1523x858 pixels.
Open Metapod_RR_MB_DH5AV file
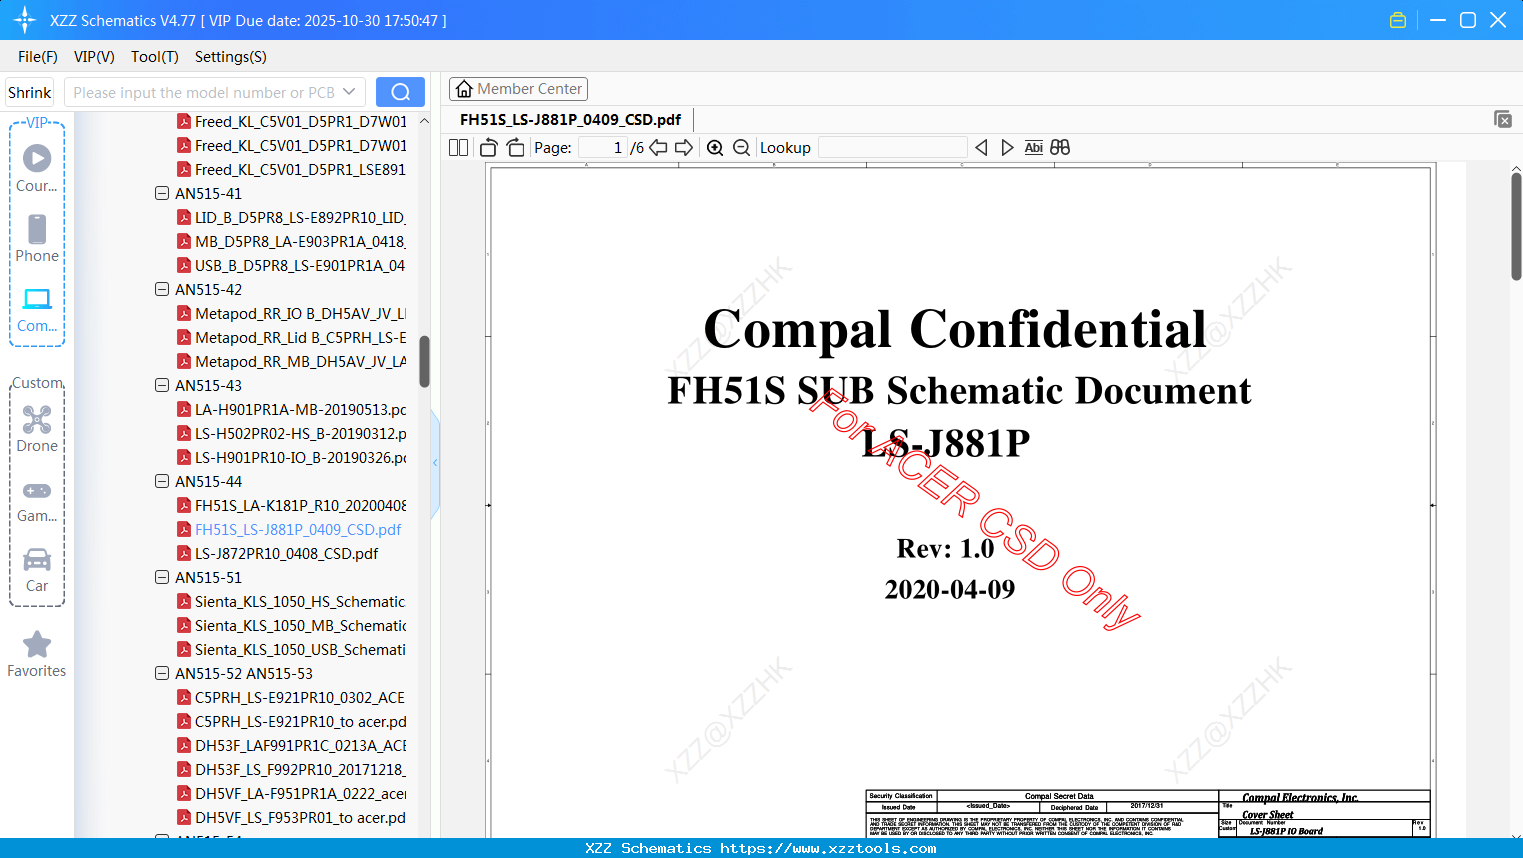point(291,361)
